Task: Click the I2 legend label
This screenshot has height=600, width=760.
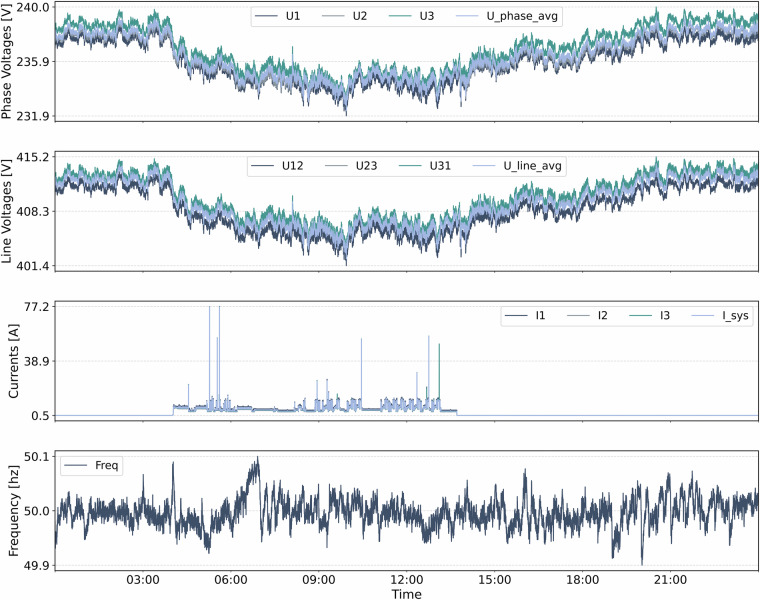Action: (602, 316)
